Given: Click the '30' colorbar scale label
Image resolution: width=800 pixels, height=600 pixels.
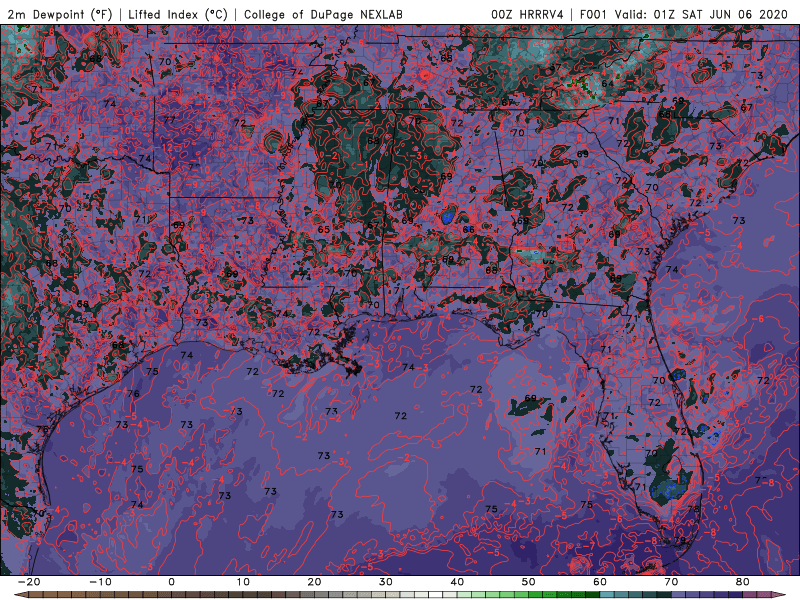Looking at the screenshot, I should (x=386, y=582).
